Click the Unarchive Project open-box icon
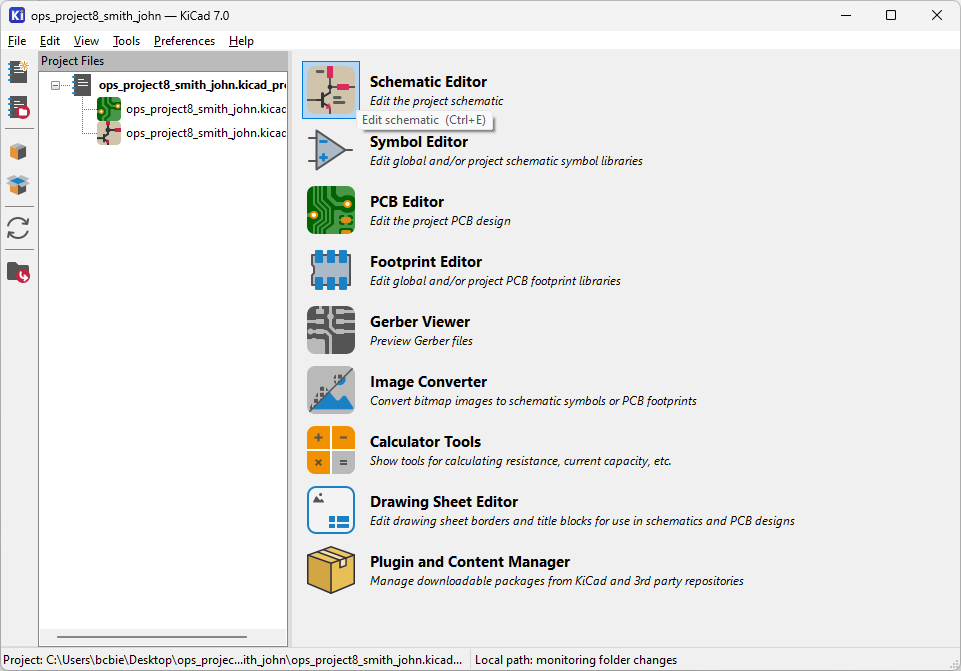961x671 pixels. click(x=18, y=185)
